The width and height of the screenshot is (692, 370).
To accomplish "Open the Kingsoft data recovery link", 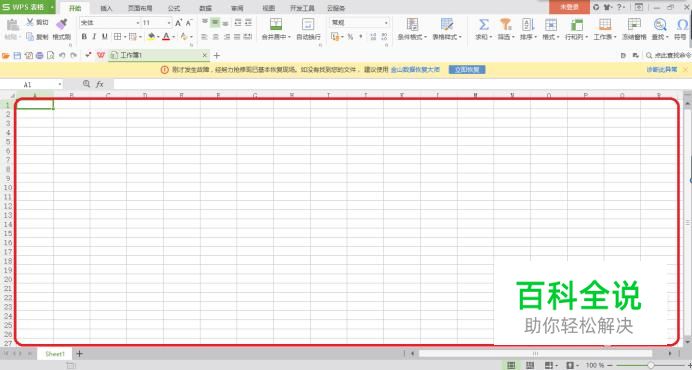I will click(x=415, y=70).
